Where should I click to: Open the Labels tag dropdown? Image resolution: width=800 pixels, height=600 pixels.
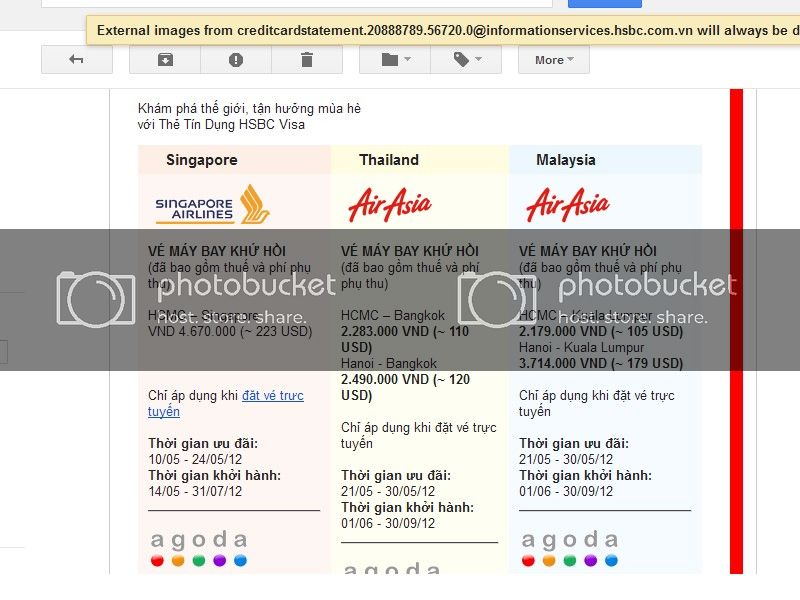(x=466, y=60)
